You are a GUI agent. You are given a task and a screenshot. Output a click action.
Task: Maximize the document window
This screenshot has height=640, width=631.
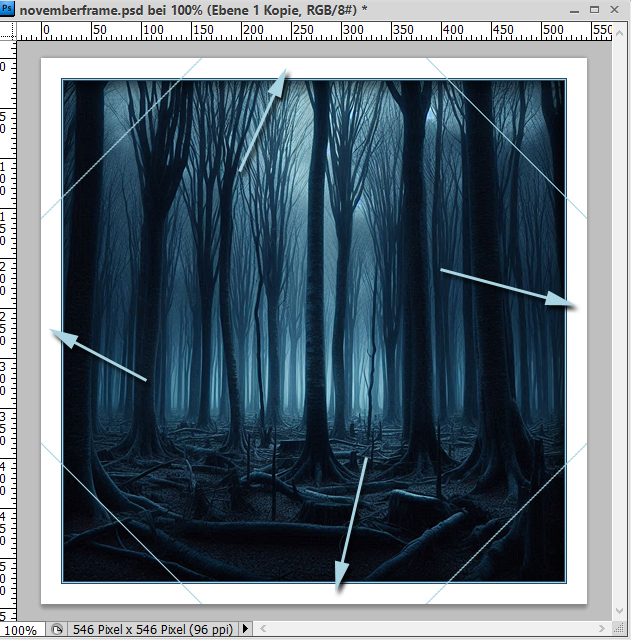coord(597,9)
